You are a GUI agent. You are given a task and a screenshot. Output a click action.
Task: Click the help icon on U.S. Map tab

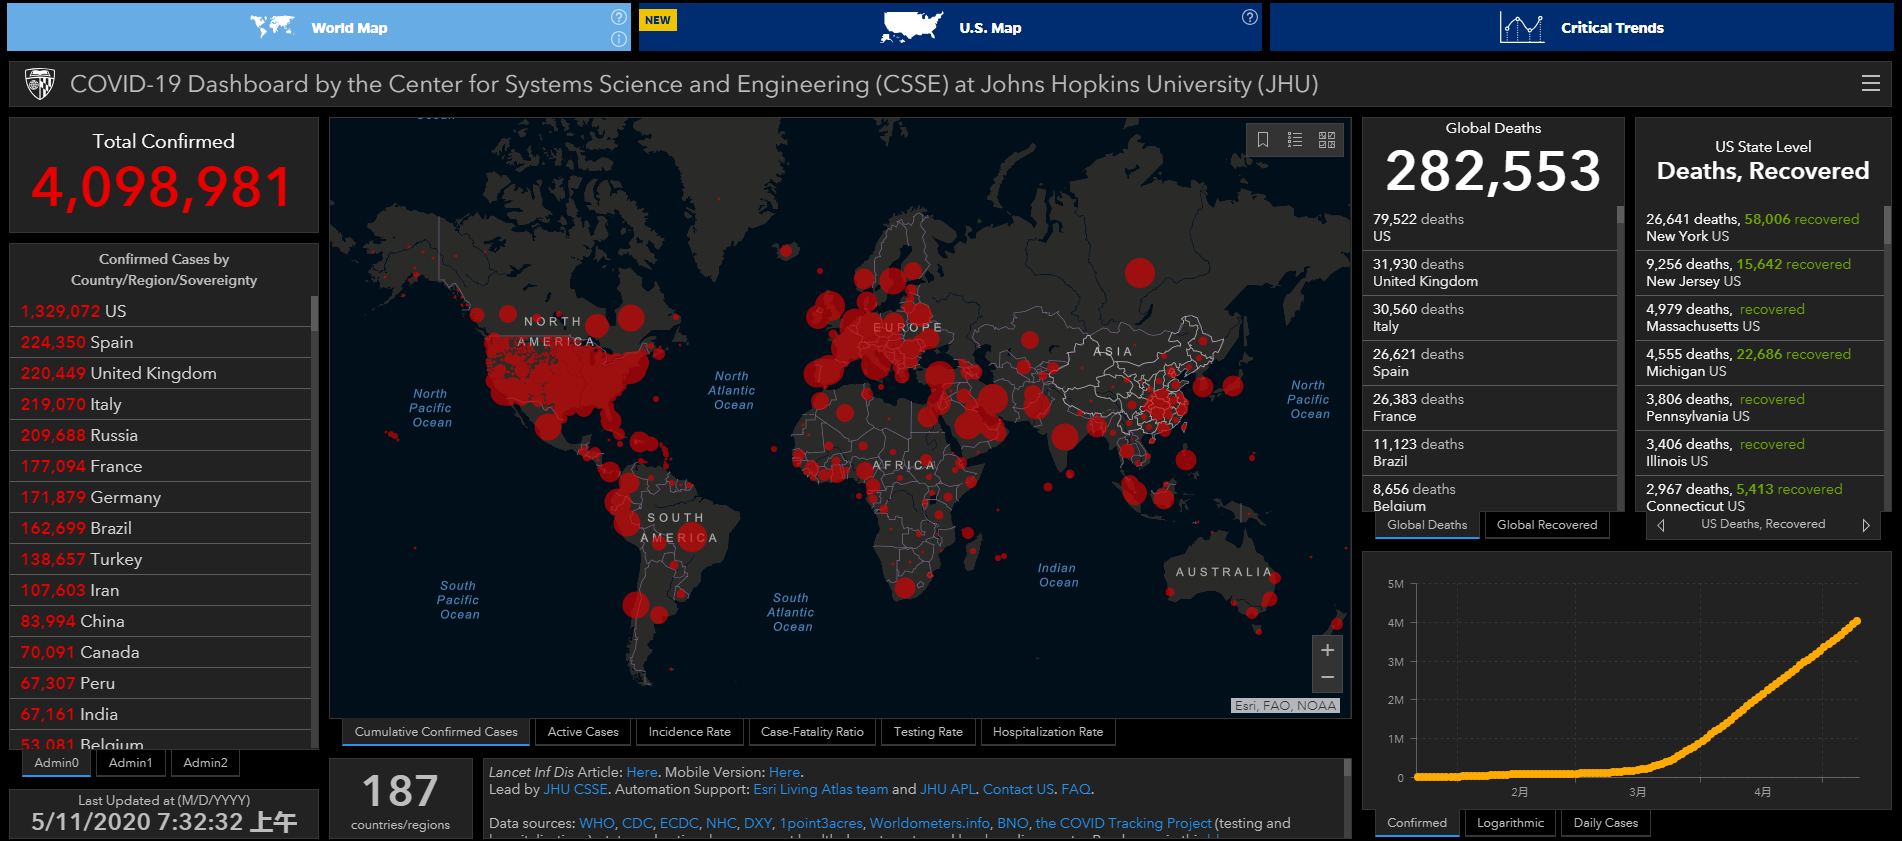coord(1249,17)
